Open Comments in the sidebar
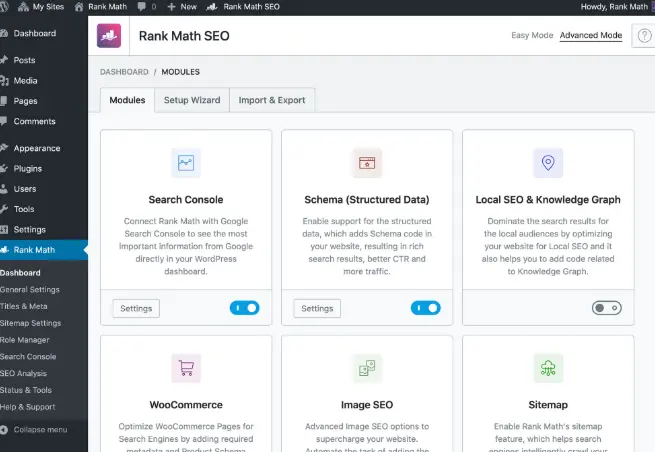The width and height of the screenshot is (655, 452). [x=34, y=122]
